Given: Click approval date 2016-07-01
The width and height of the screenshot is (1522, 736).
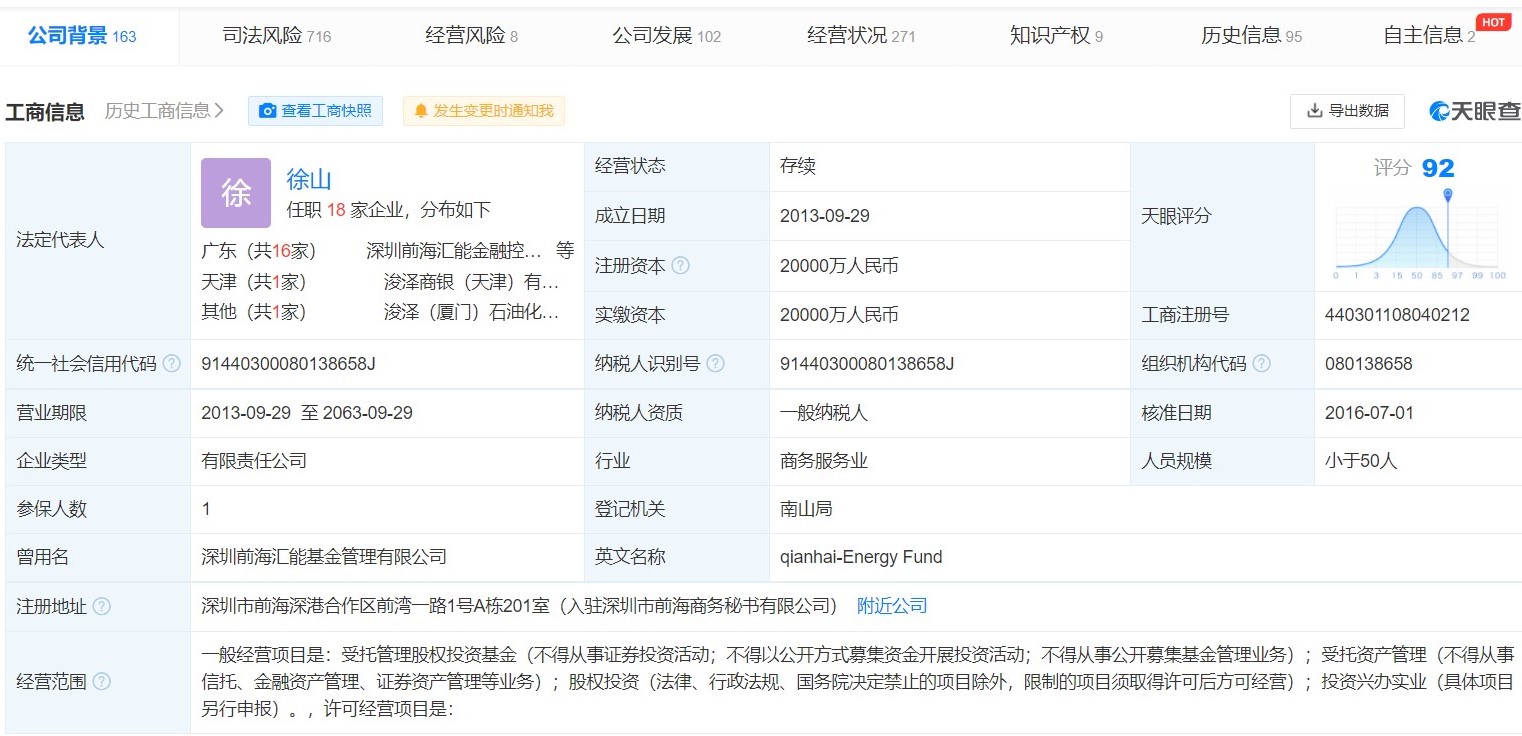Looking at the screenshot, I should [x=1369, y=413].
